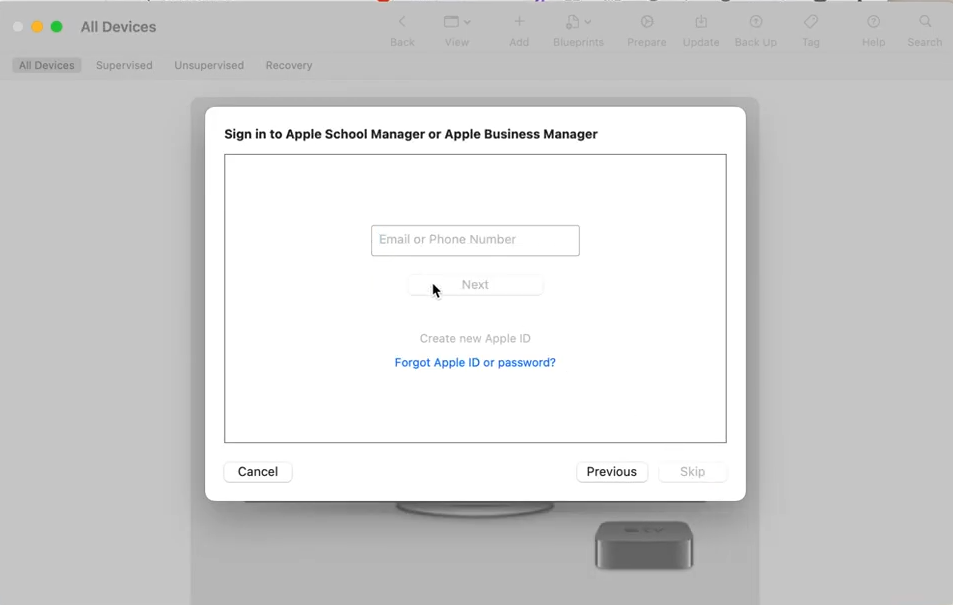The height and width of the screenshot is (605, 953).
Task: Focus the Email or Phone Number field
Action: pos(475,240)
